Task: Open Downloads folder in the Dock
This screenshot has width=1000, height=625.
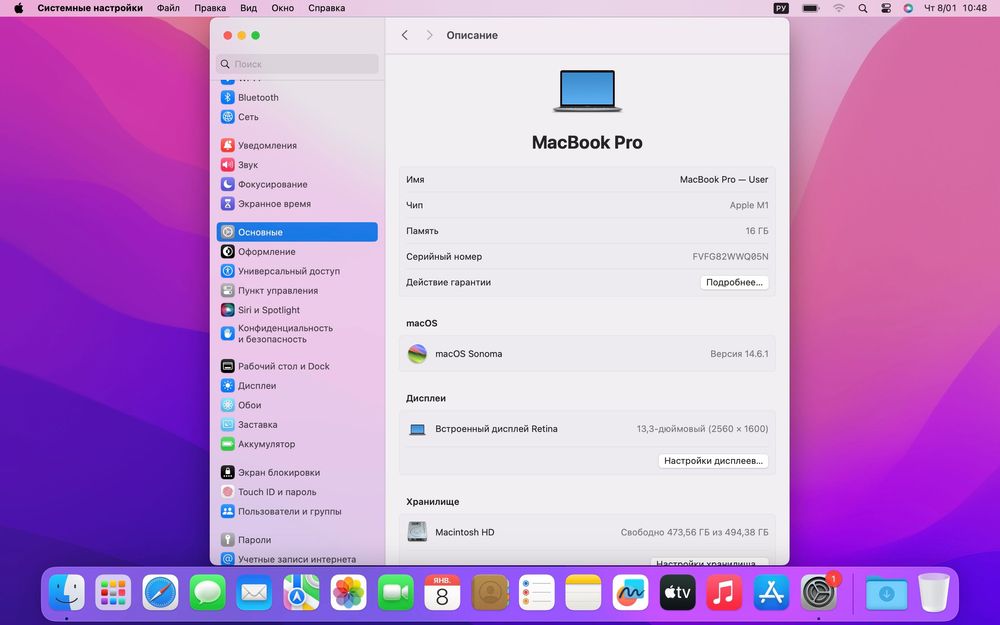Action: click(x=886, y=592)
